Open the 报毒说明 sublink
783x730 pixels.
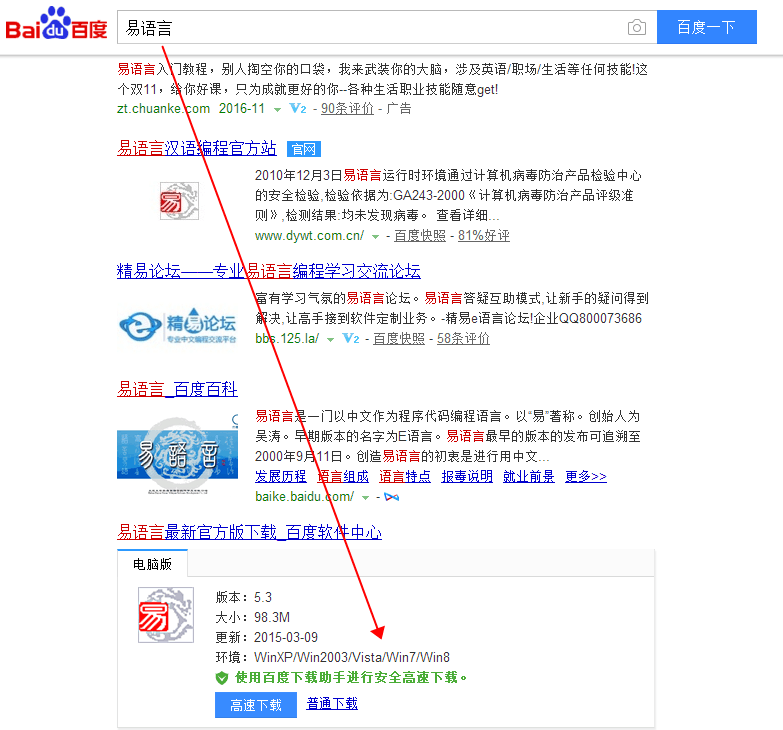pos(467,476)
